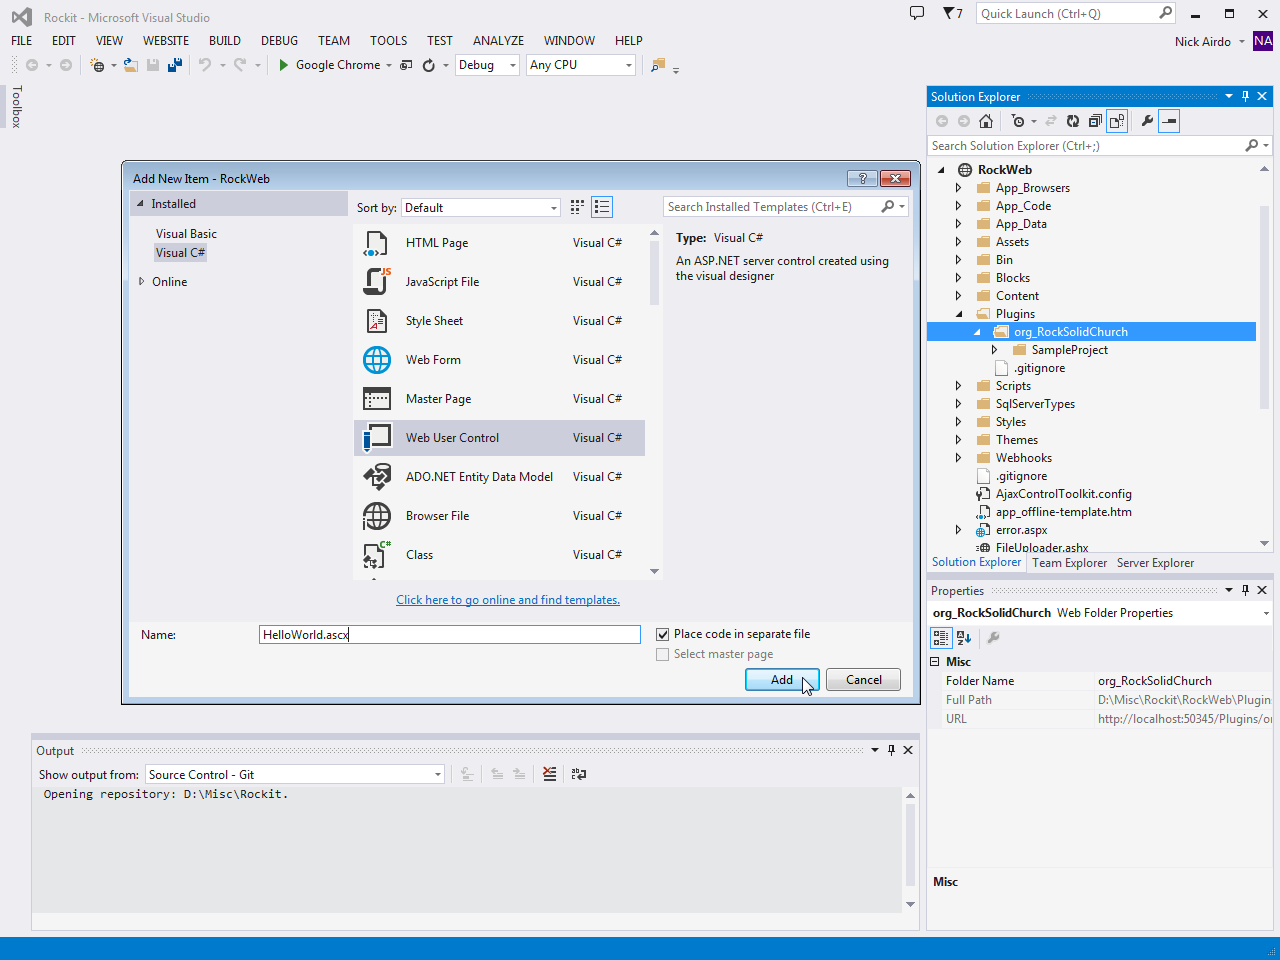Open the Toolbox side tab
The width and height of the screenshot is (1280, 960).
[16, 106]
